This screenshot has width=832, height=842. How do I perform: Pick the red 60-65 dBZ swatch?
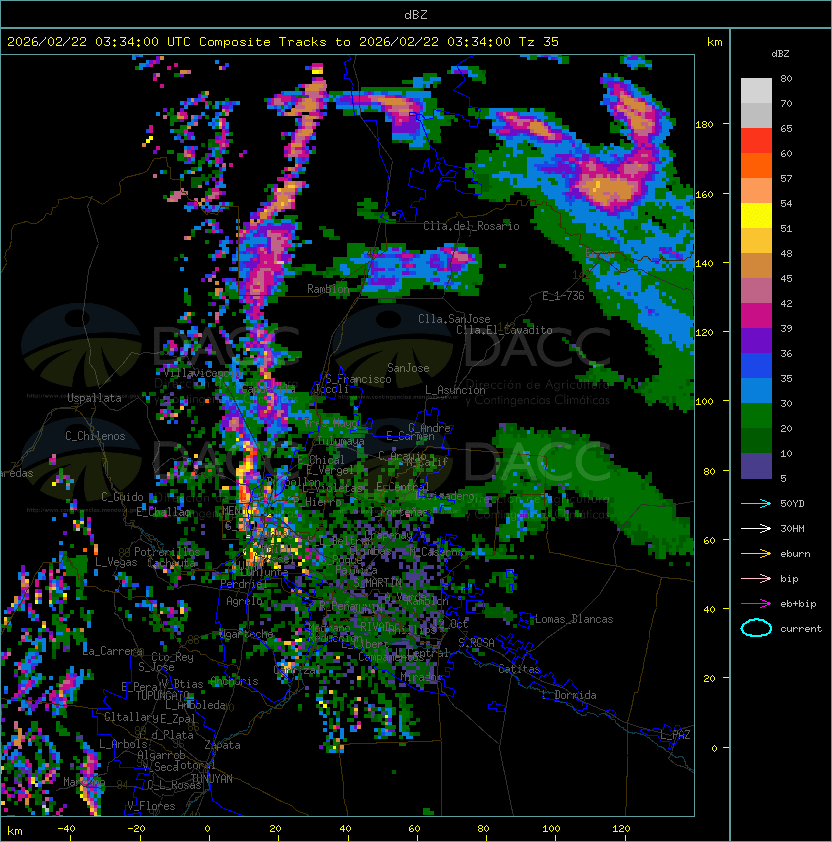756,141
